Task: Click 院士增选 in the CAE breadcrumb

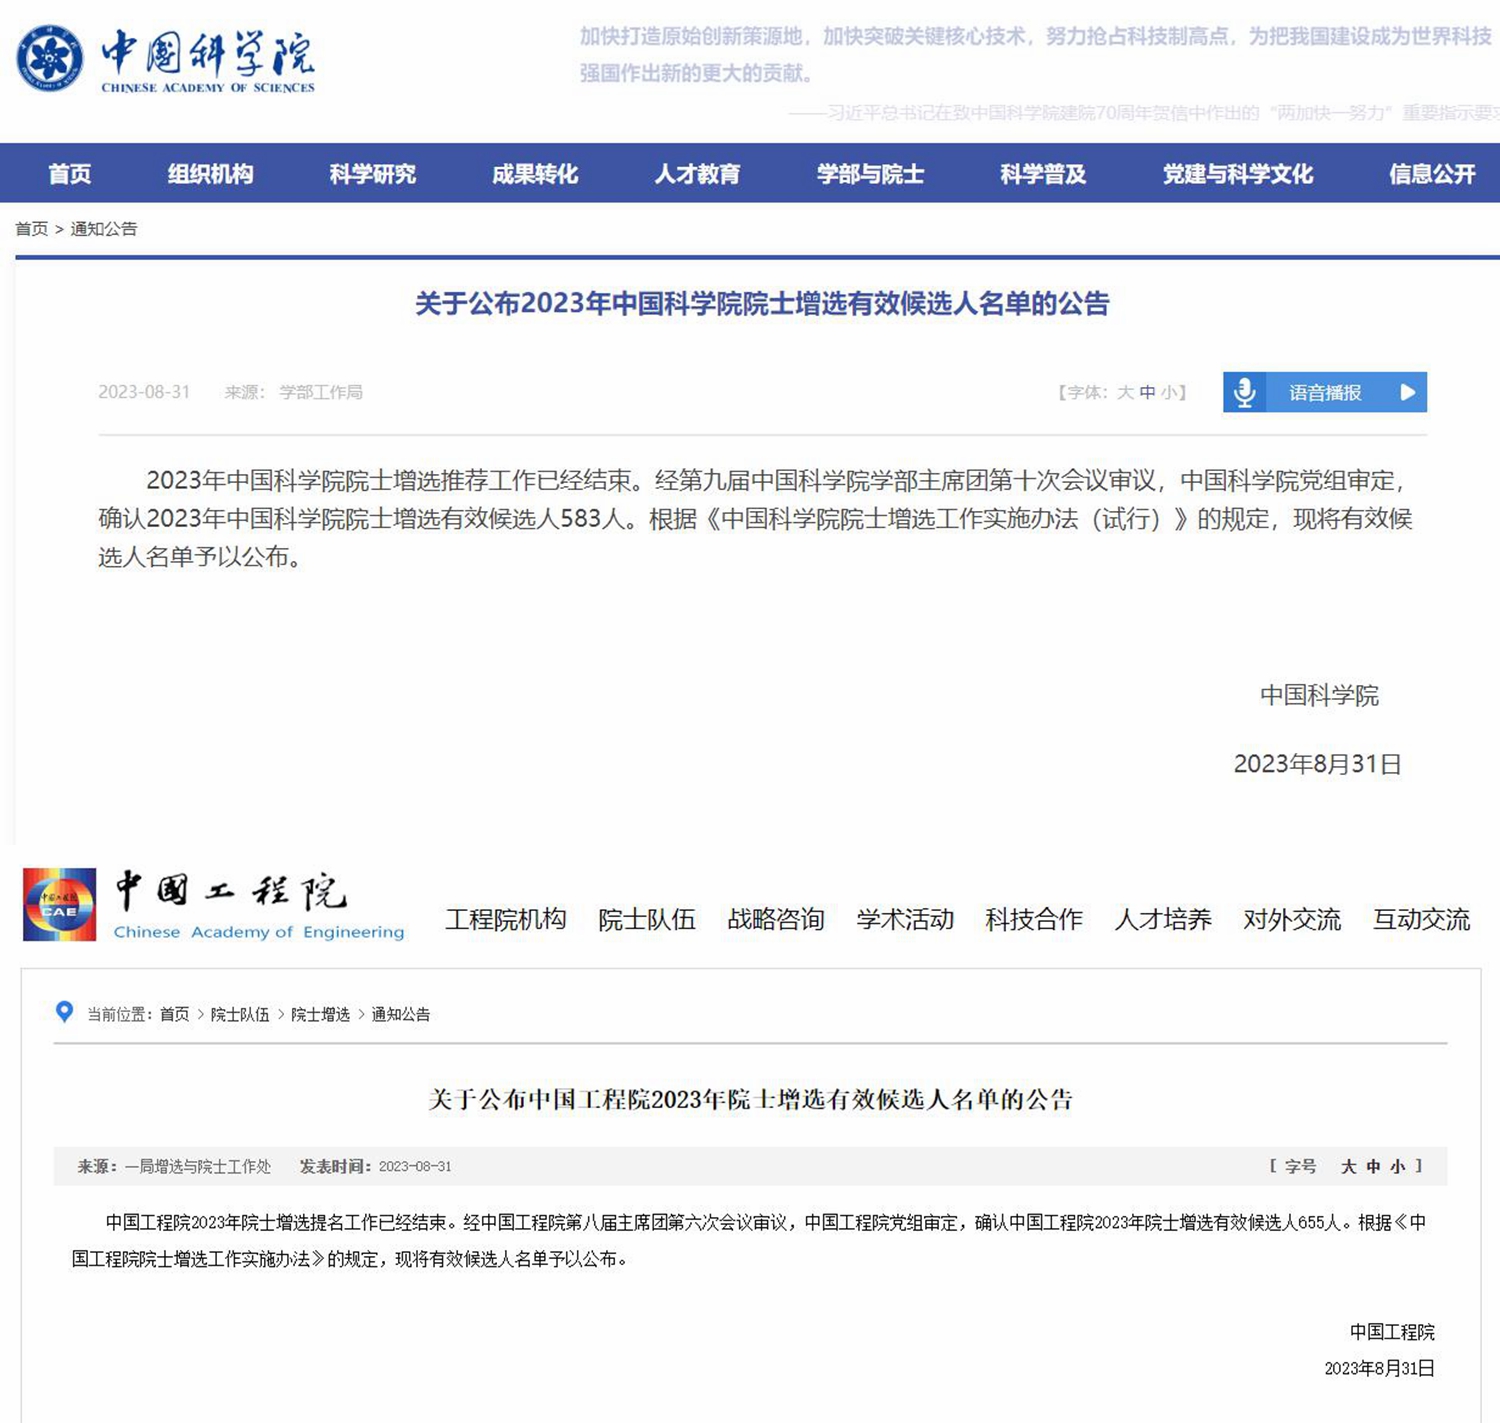Action: pyautogui.click(x=320, y=1014)
